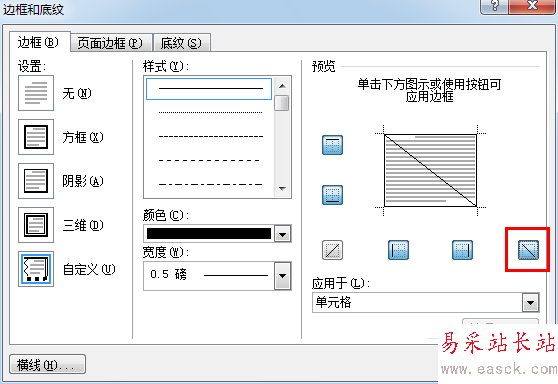Click the black color swatch field
This screenshot has height=384, width=558.
(209, 234)
